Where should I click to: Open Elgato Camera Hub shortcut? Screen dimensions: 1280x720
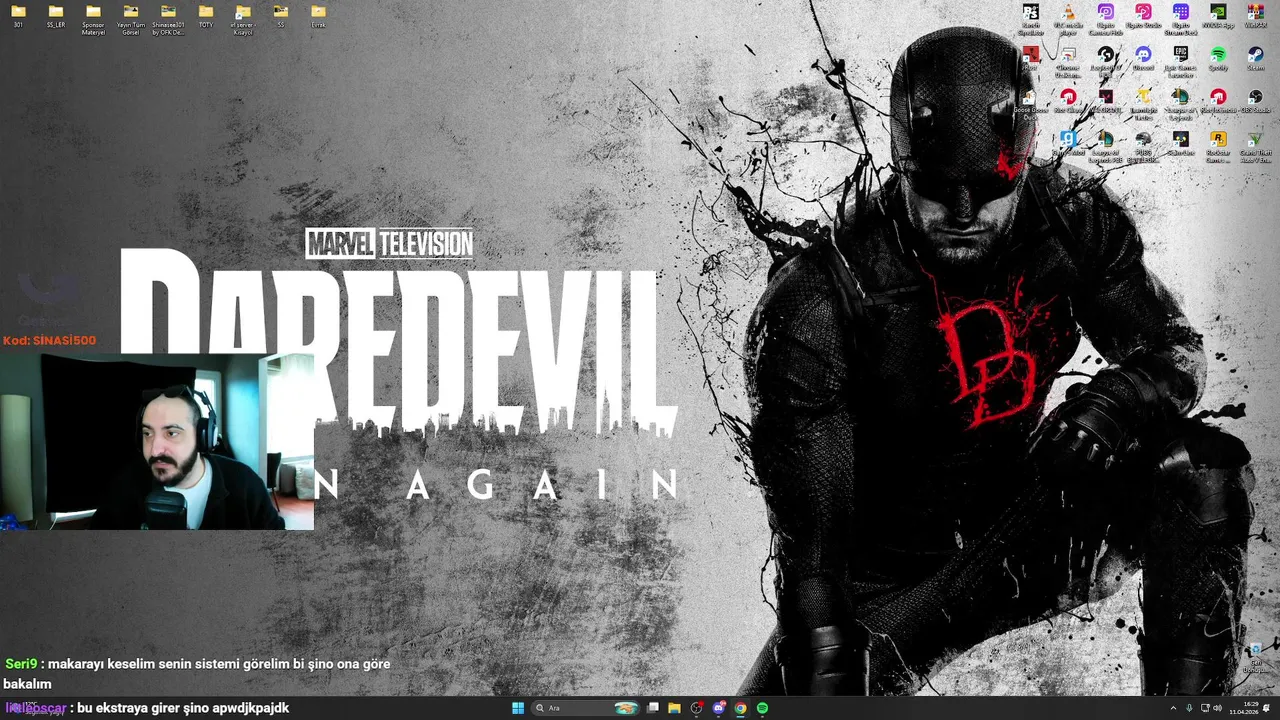(1106, 18)
